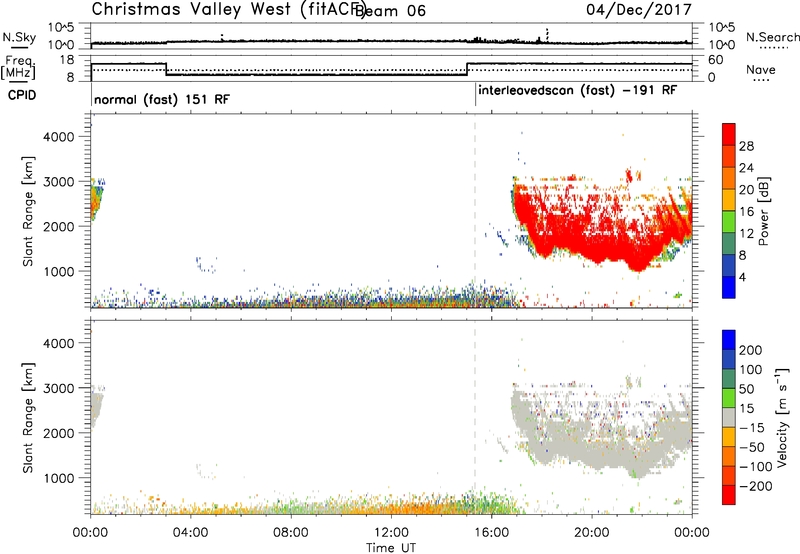Image resolution: width=800 pixels, height=554 pixels.
Task: Click the 'Velocity [m s-1]' colorbar label
Action: click(781, 417)
